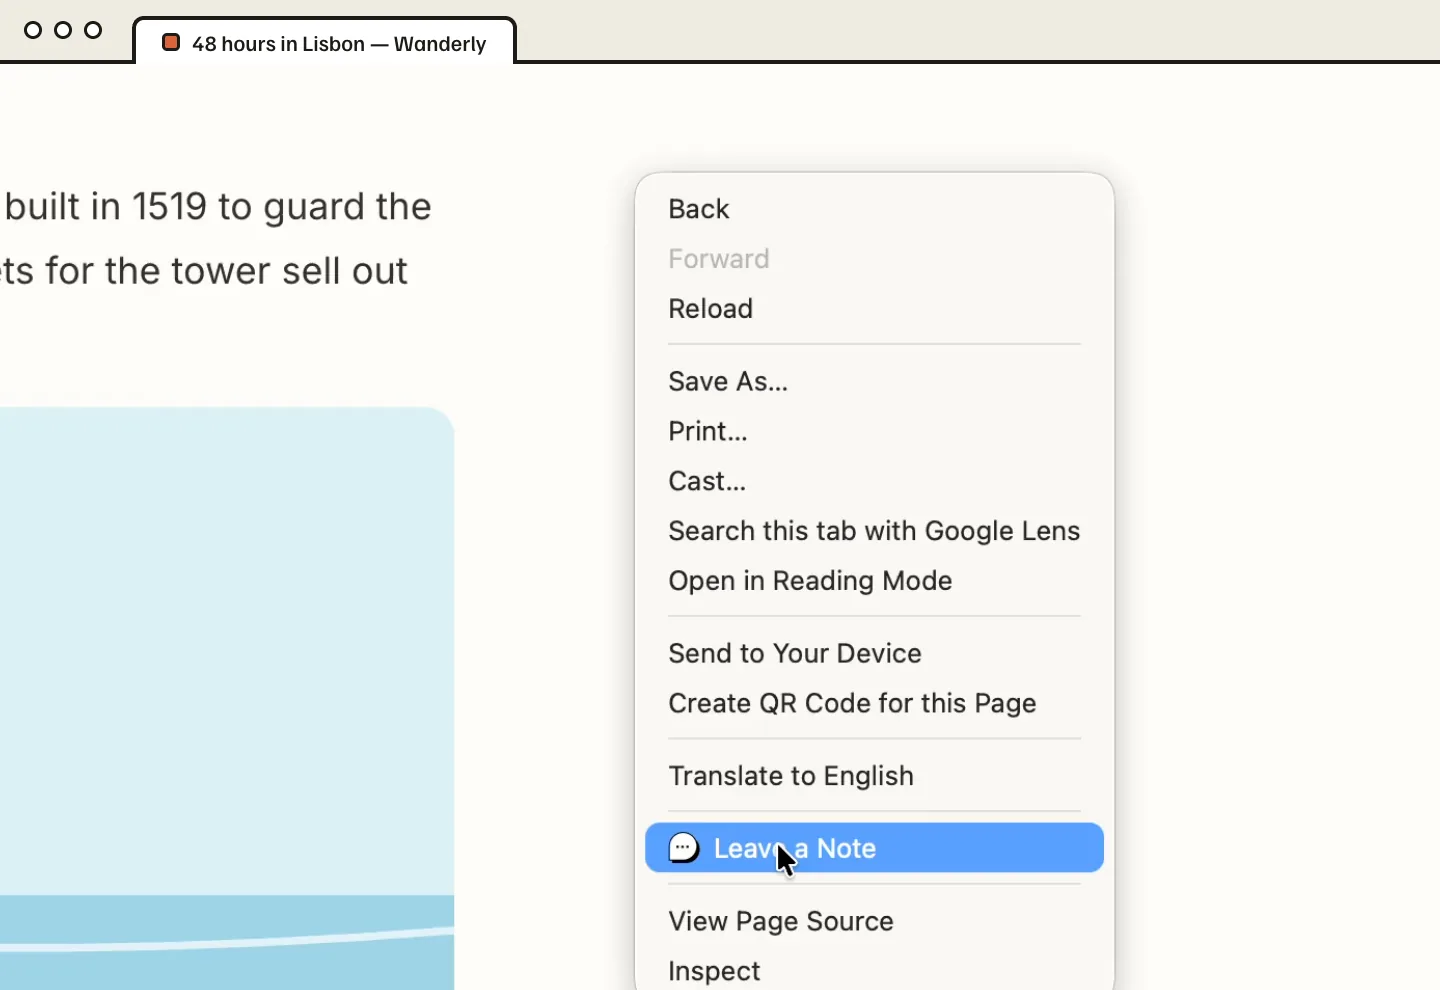Search this tab with Google Lens
Viewport: 1440px width, 990px height.
tap(874, 531)
